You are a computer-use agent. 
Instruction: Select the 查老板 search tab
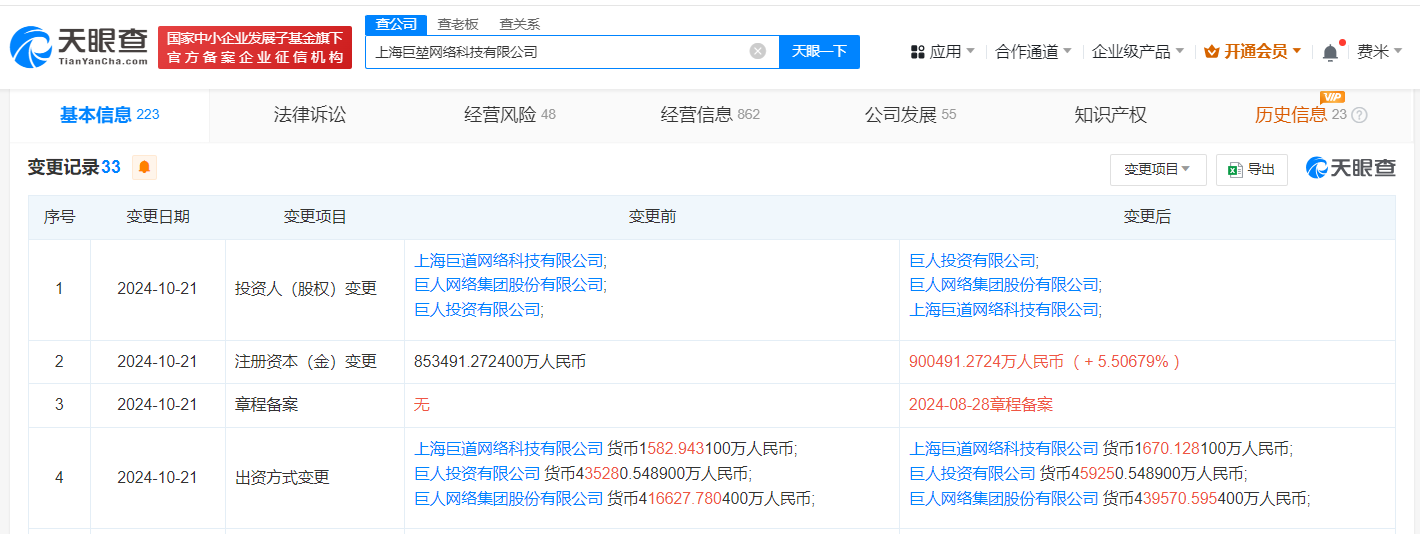(458, 24)
